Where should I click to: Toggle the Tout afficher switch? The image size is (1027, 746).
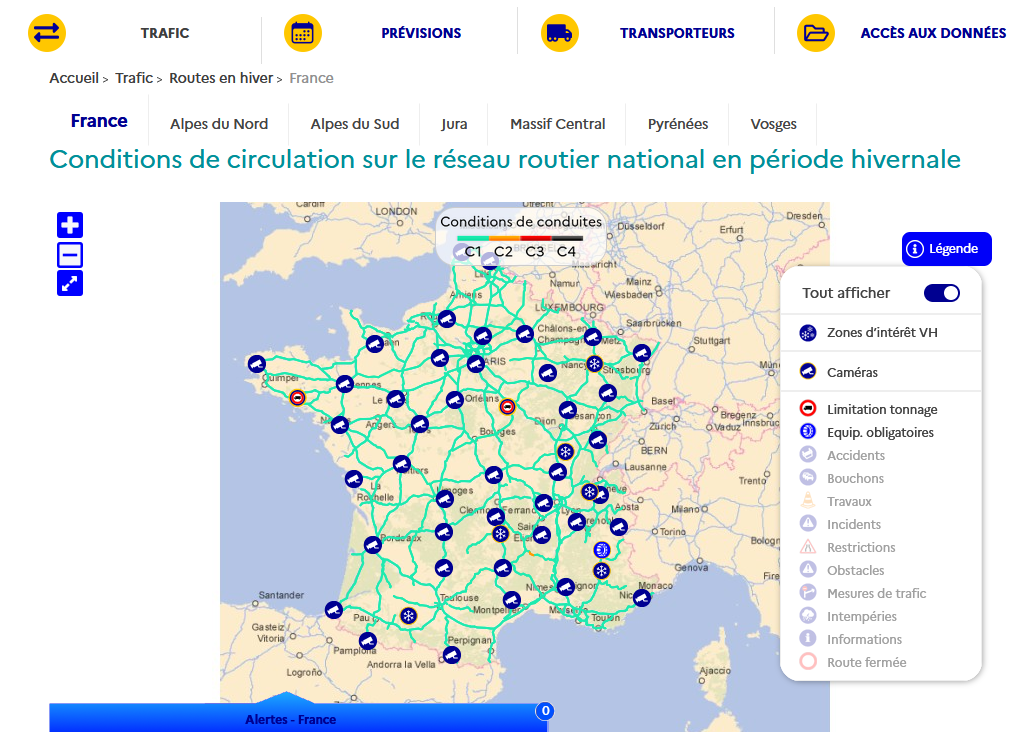[x=941, y=293]
